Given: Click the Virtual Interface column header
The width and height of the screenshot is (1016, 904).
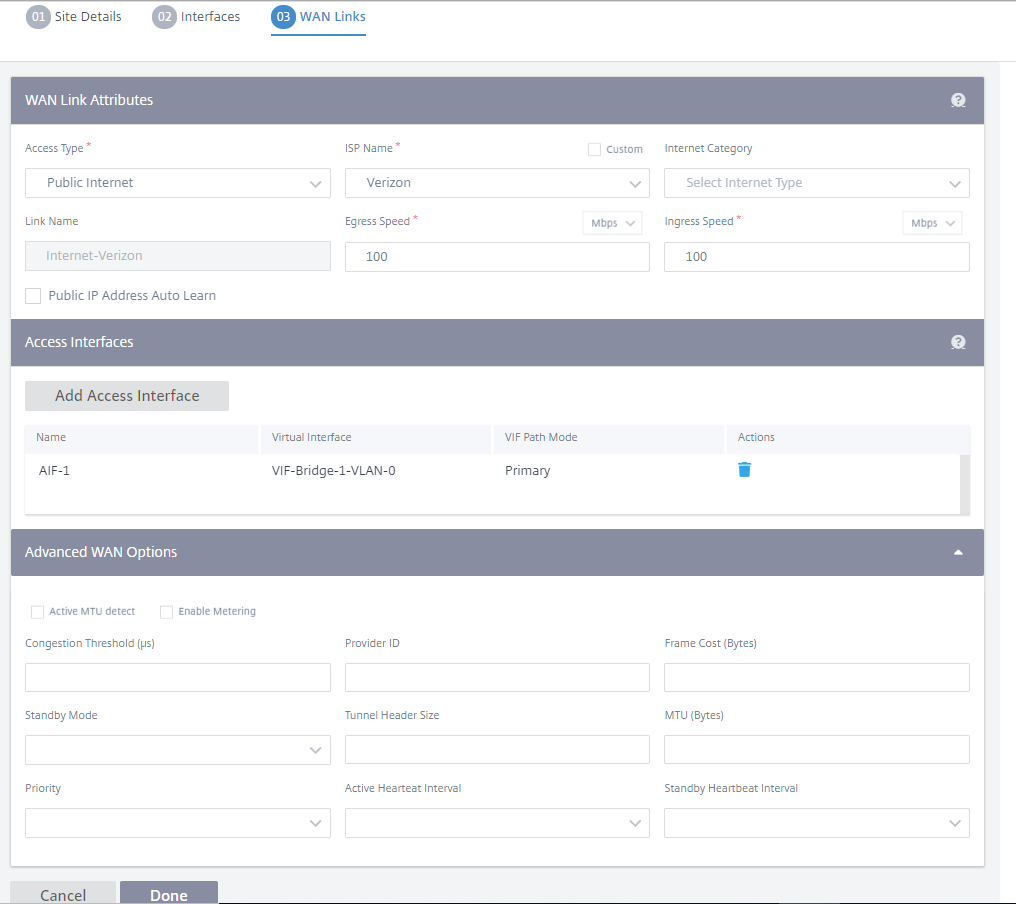Looking at the screenshot, I should coord(376,438).
